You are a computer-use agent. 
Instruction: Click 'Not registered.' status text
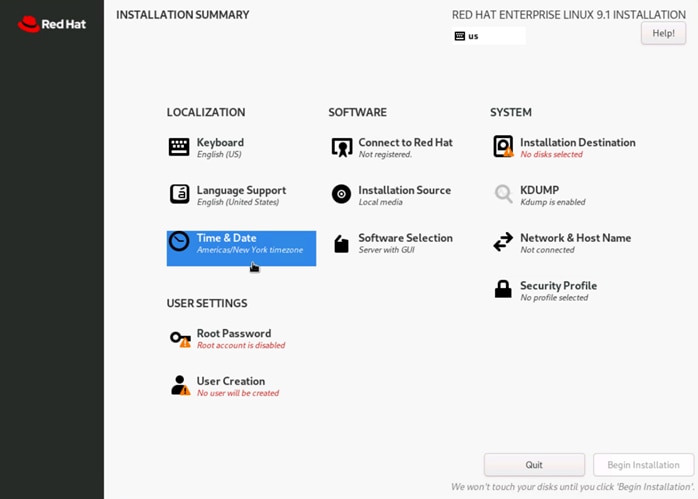(385, 154)
